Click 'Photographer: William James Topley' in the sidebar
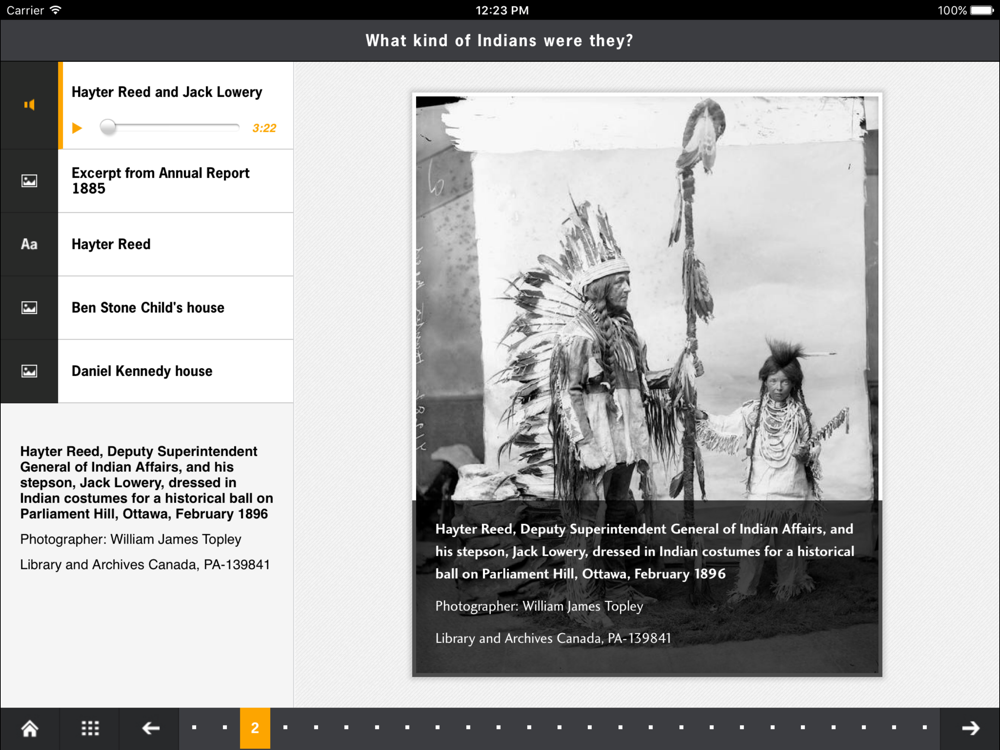Screen dimensions: 1000x750 click(131, 540)
